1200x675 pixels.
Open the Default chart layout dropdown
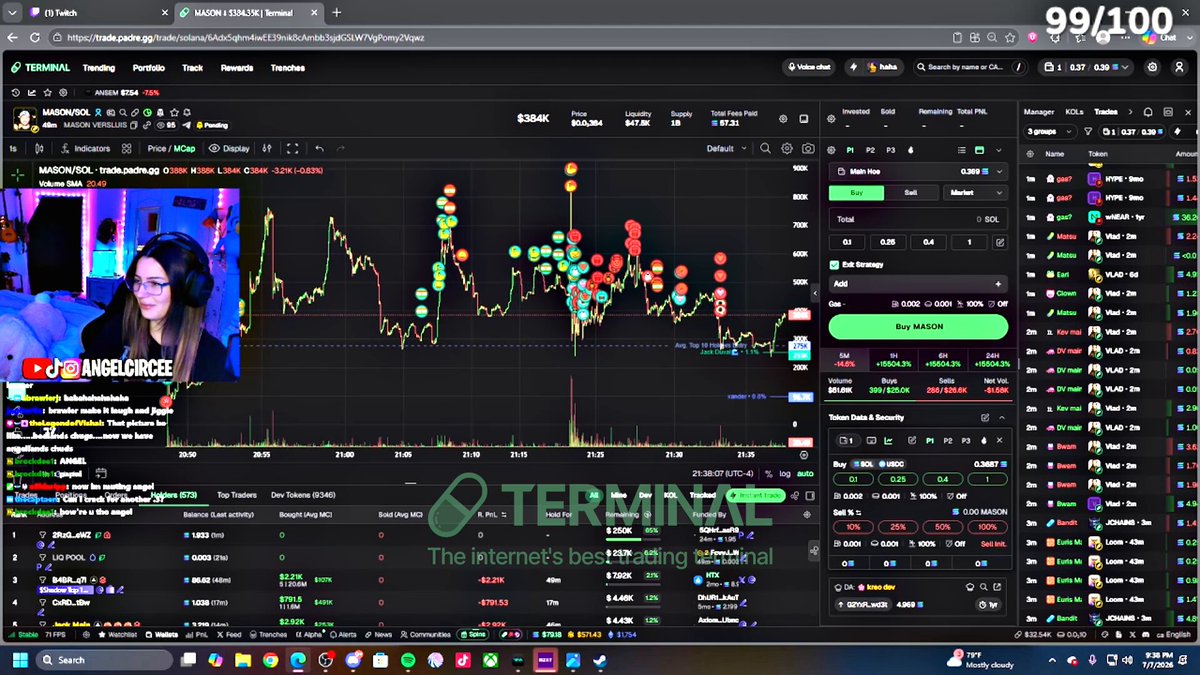click(726, 148)
